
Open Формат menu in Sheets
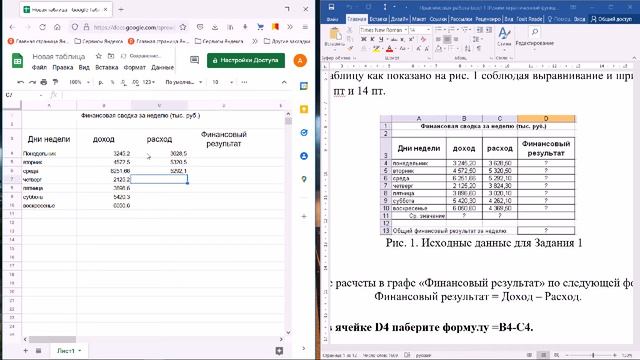point(135,67)
